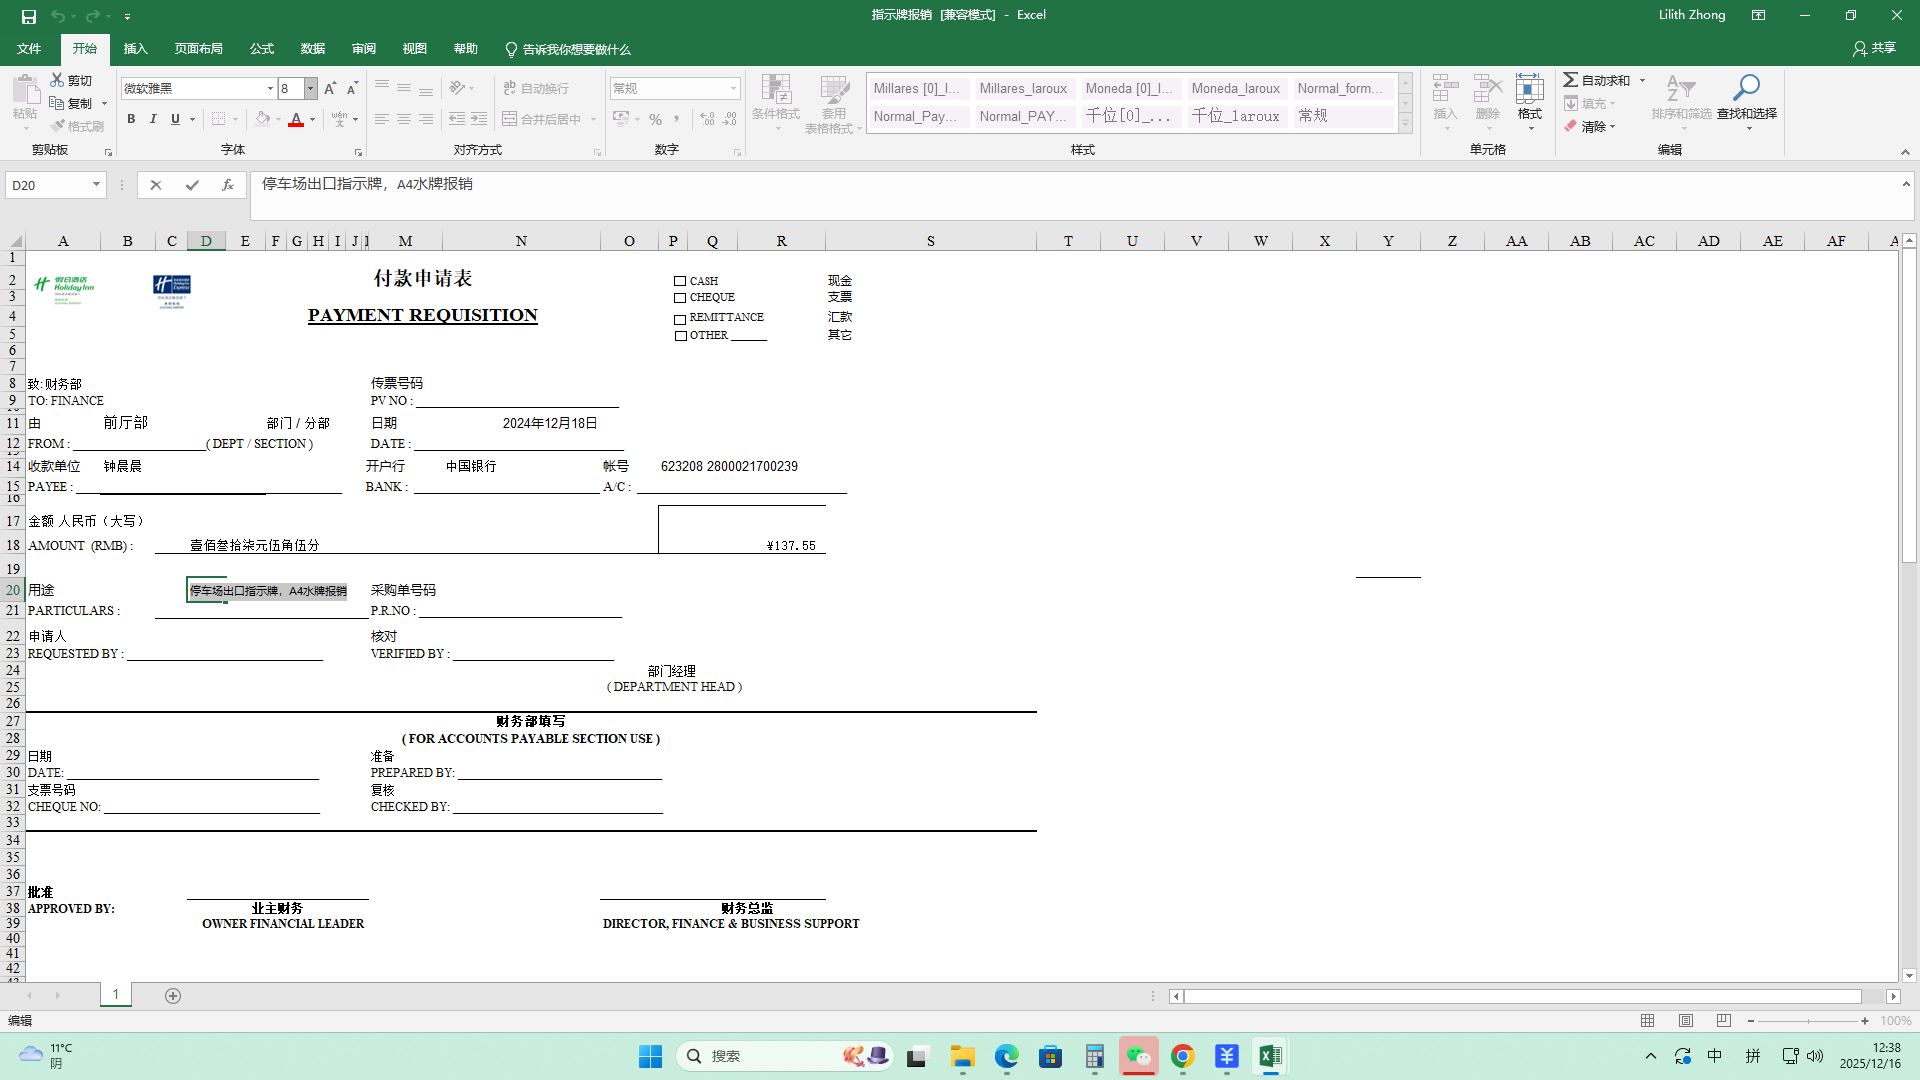
Task: Click the 共享 share button
Action: tap(1874, 48)
